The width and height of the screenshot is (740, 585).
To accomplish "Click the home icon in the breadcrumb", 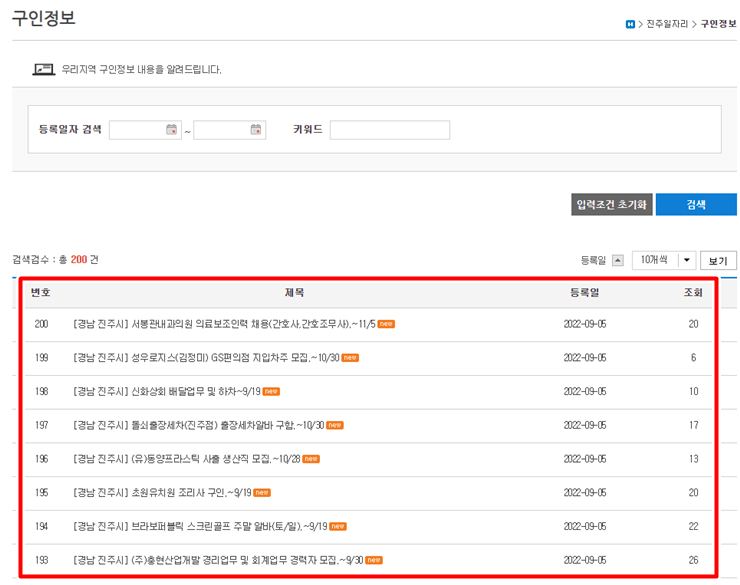I will pos(630,24).
